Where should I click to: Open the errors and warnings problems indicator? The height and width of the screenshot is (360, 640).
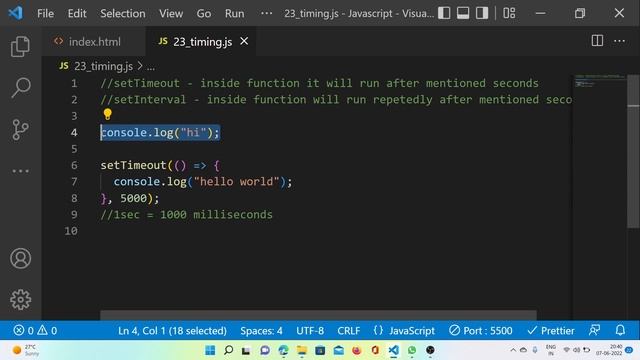(x=35, y=330)
